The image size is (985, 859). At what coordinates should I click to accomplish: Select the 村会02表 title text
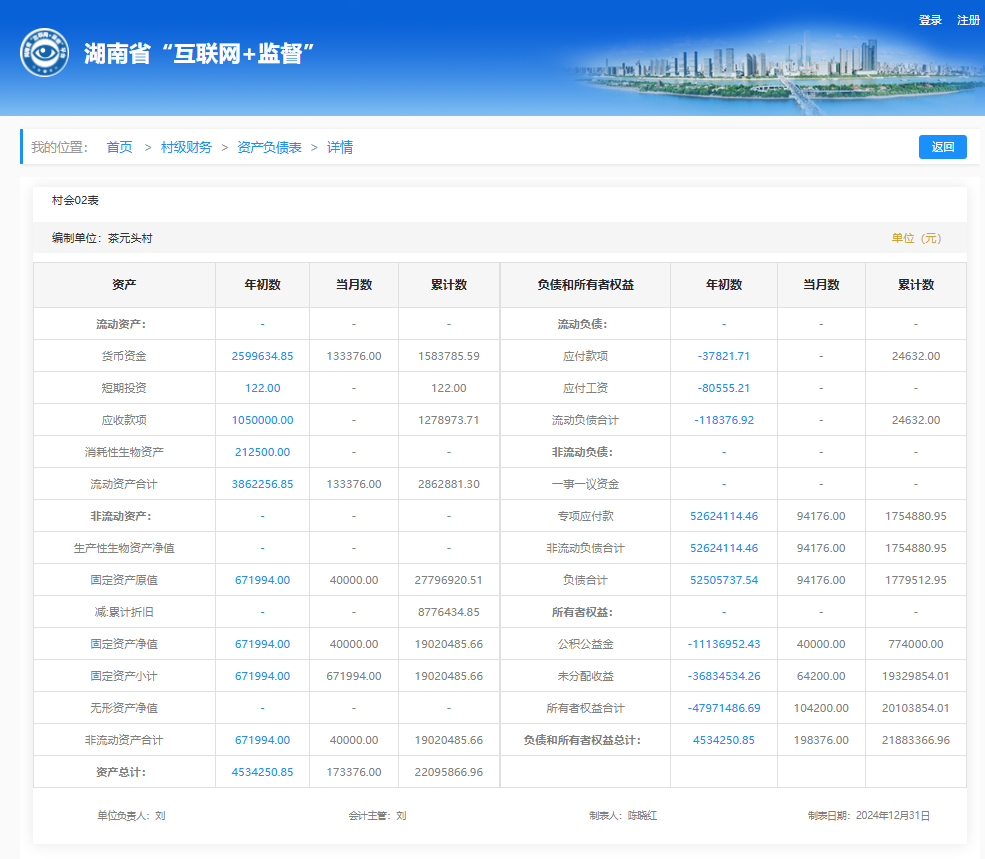[x=75, y=200]
